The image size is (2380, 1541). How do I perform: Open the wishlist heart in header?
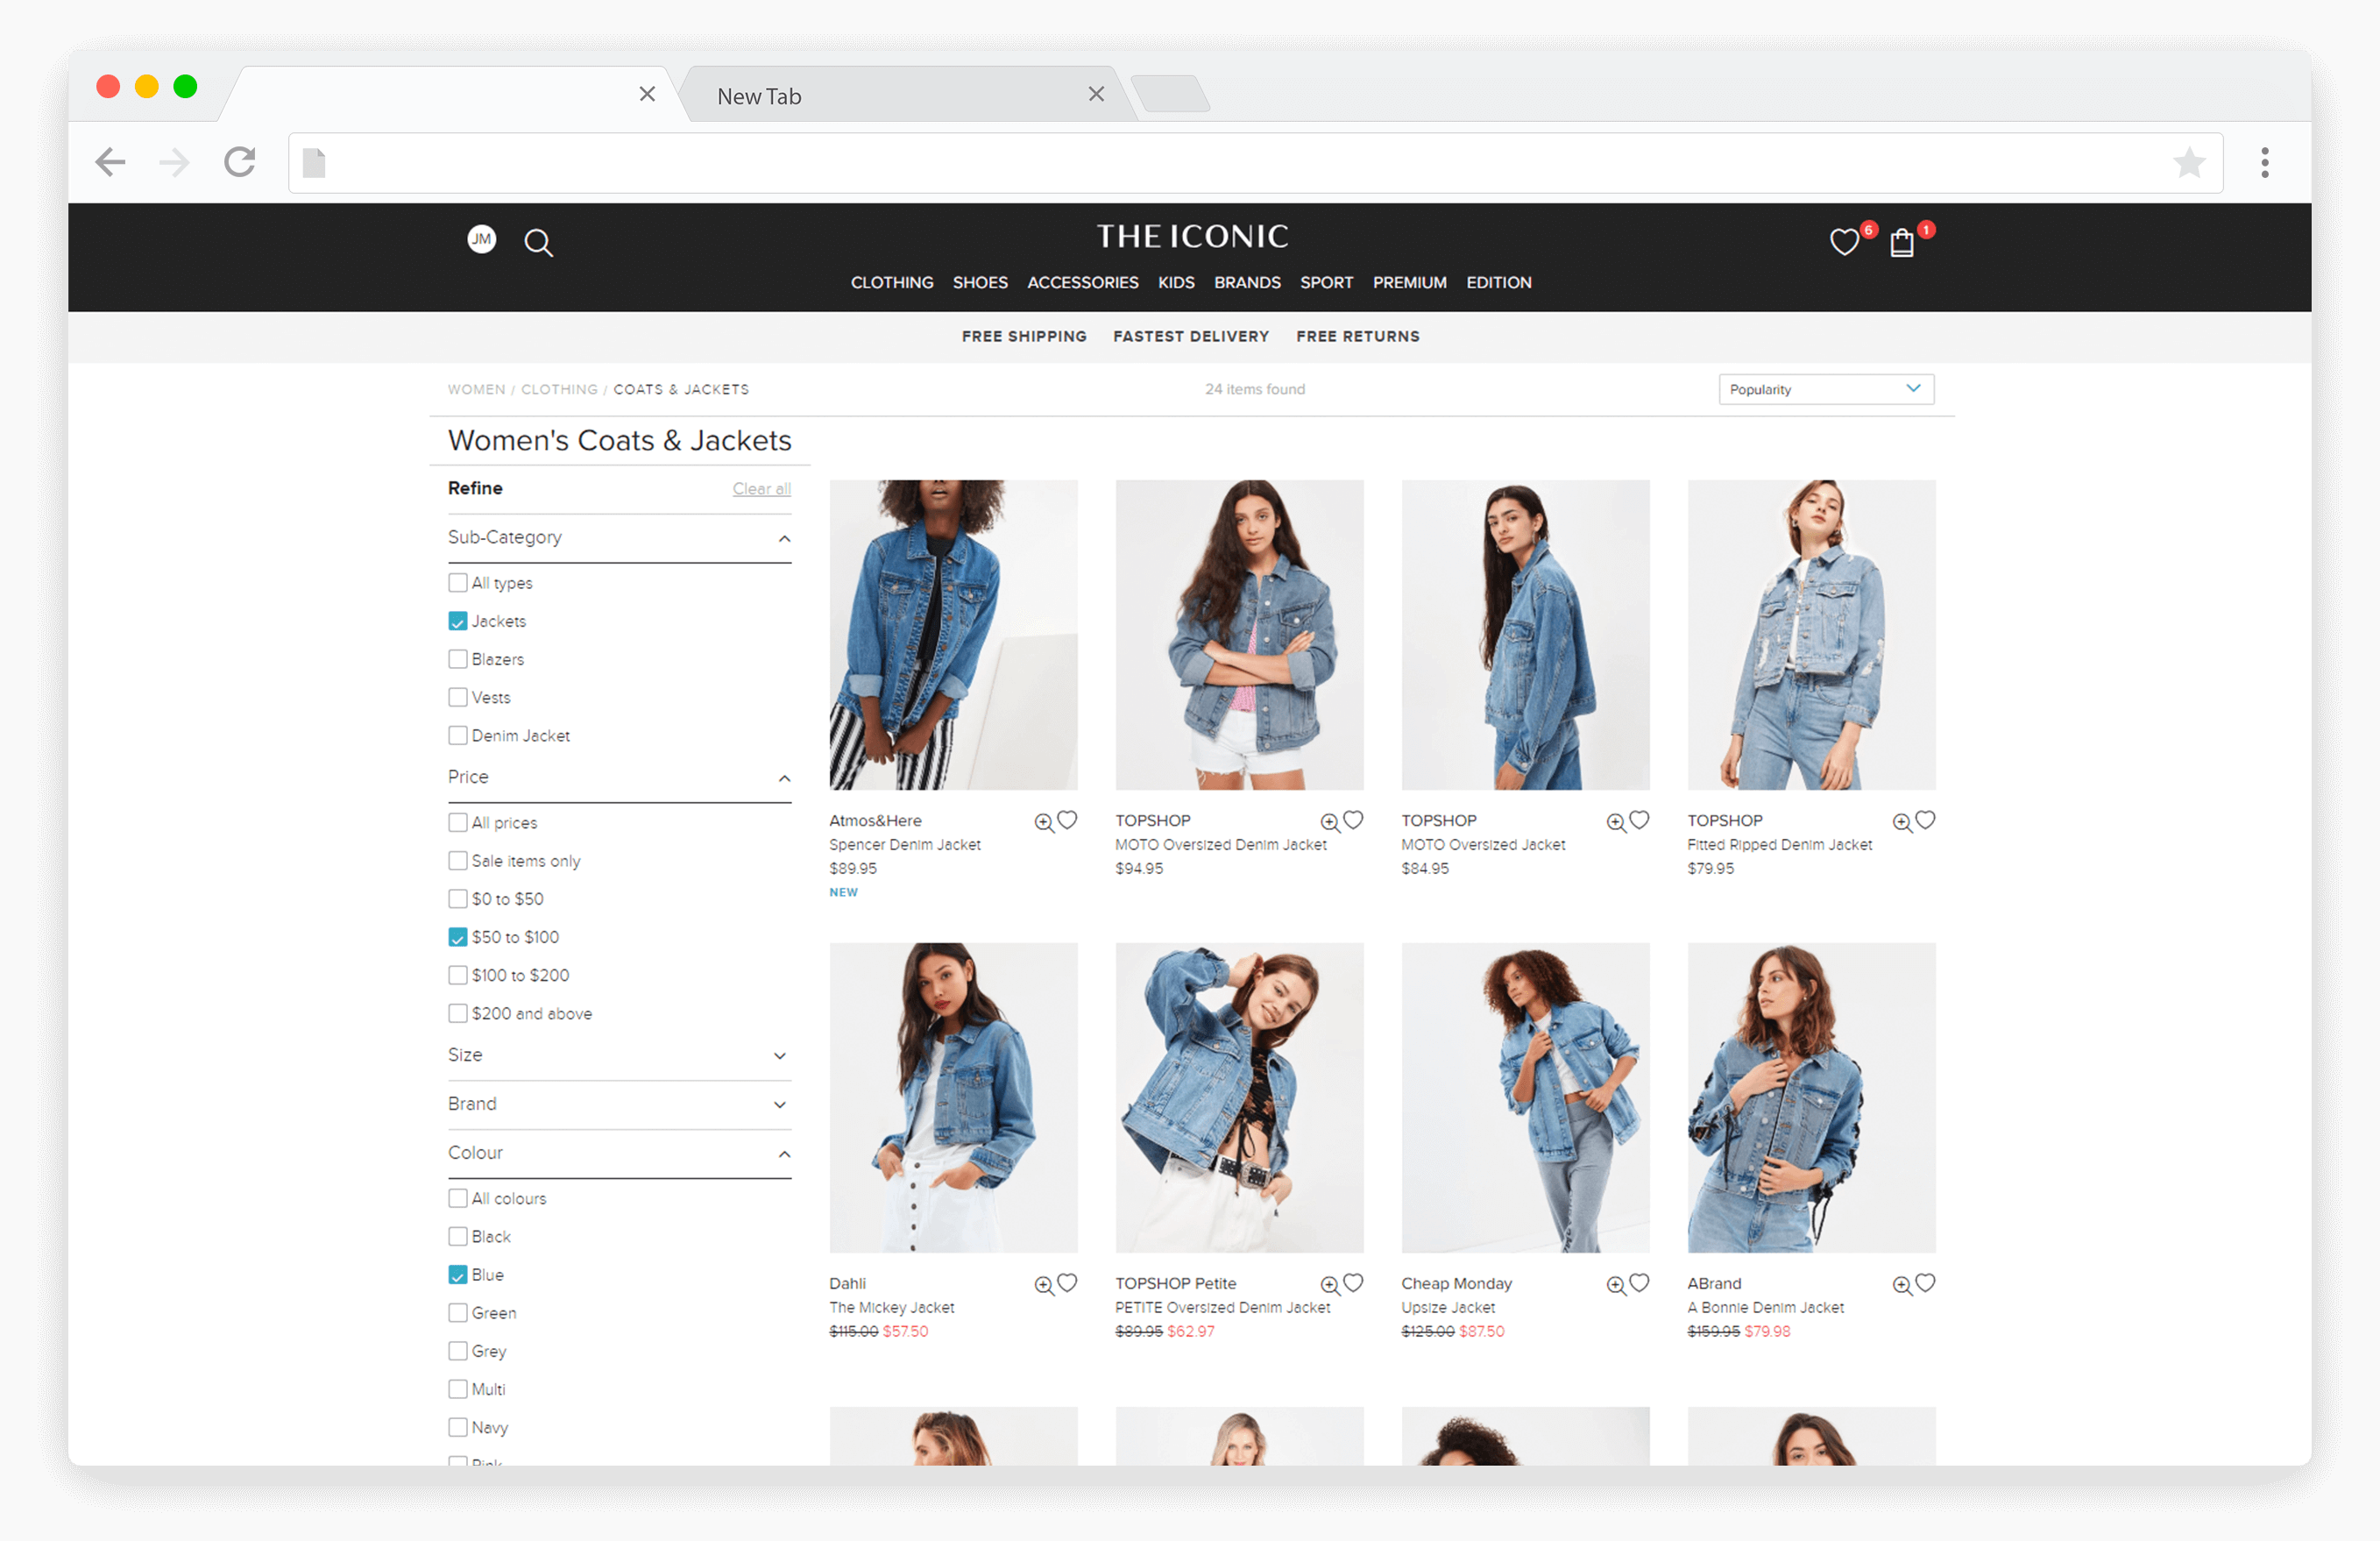click(x=1844, y=242)
